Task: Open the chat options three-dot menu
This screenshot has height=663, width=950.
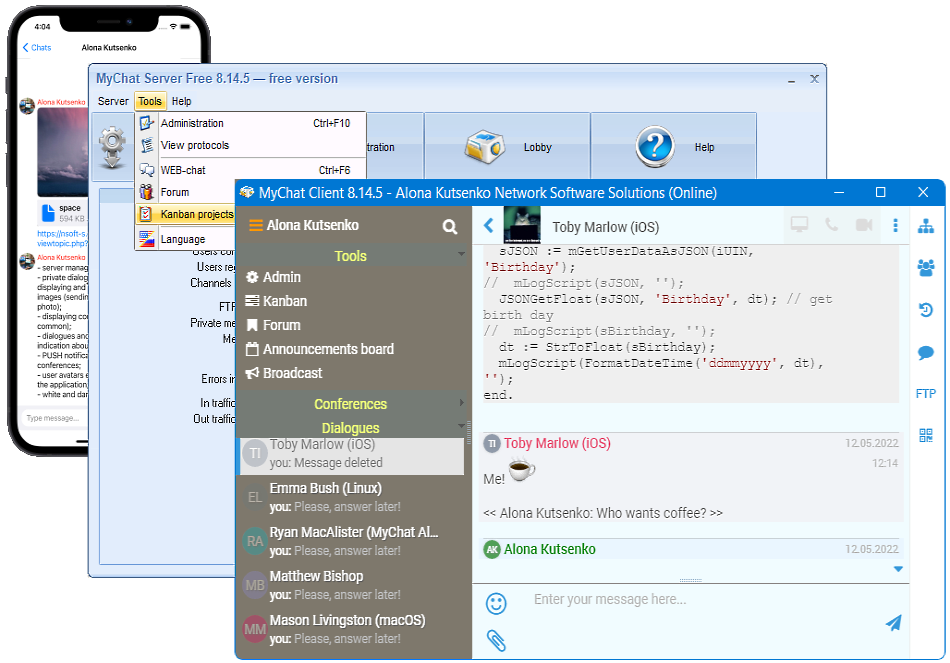Action: click(x=895, y=226)
